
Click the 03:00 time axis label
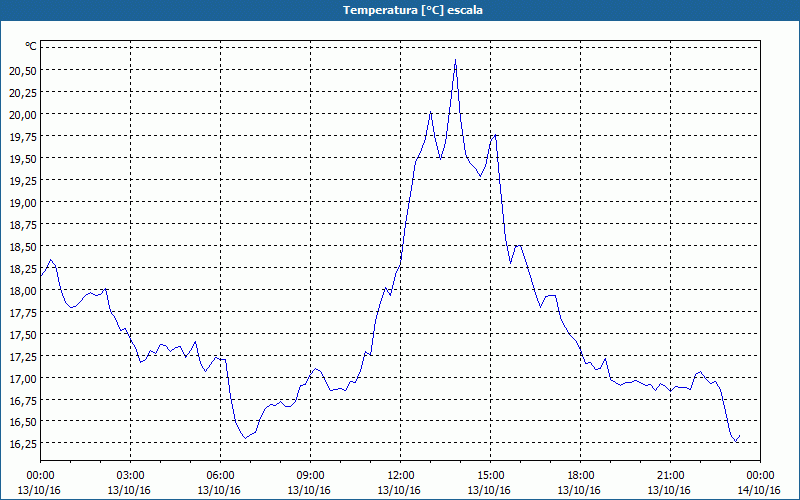[x=130, y=476]
